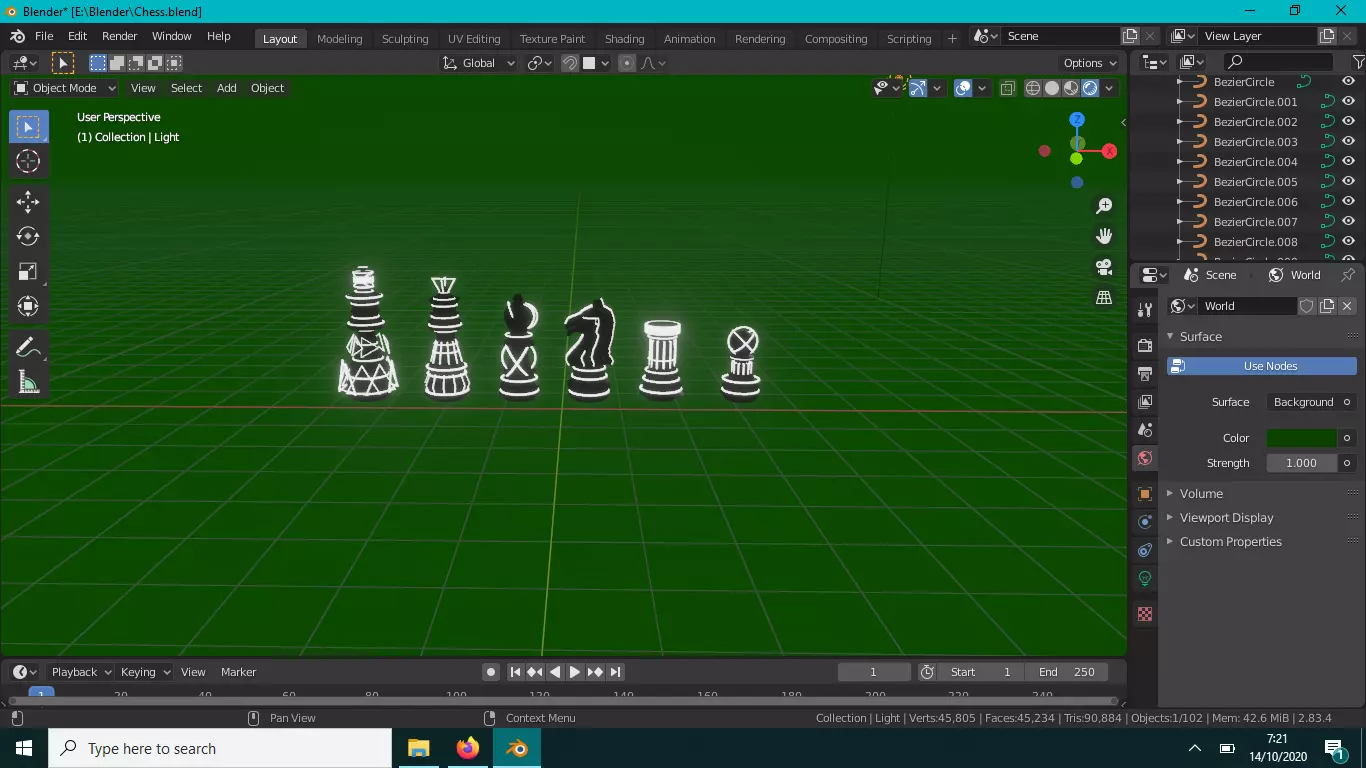This screenshot has width=1366, height=768.
Task: Toggle X-ray mode in viewport header
Action: pyautogui.click(x=1007, y=88)
